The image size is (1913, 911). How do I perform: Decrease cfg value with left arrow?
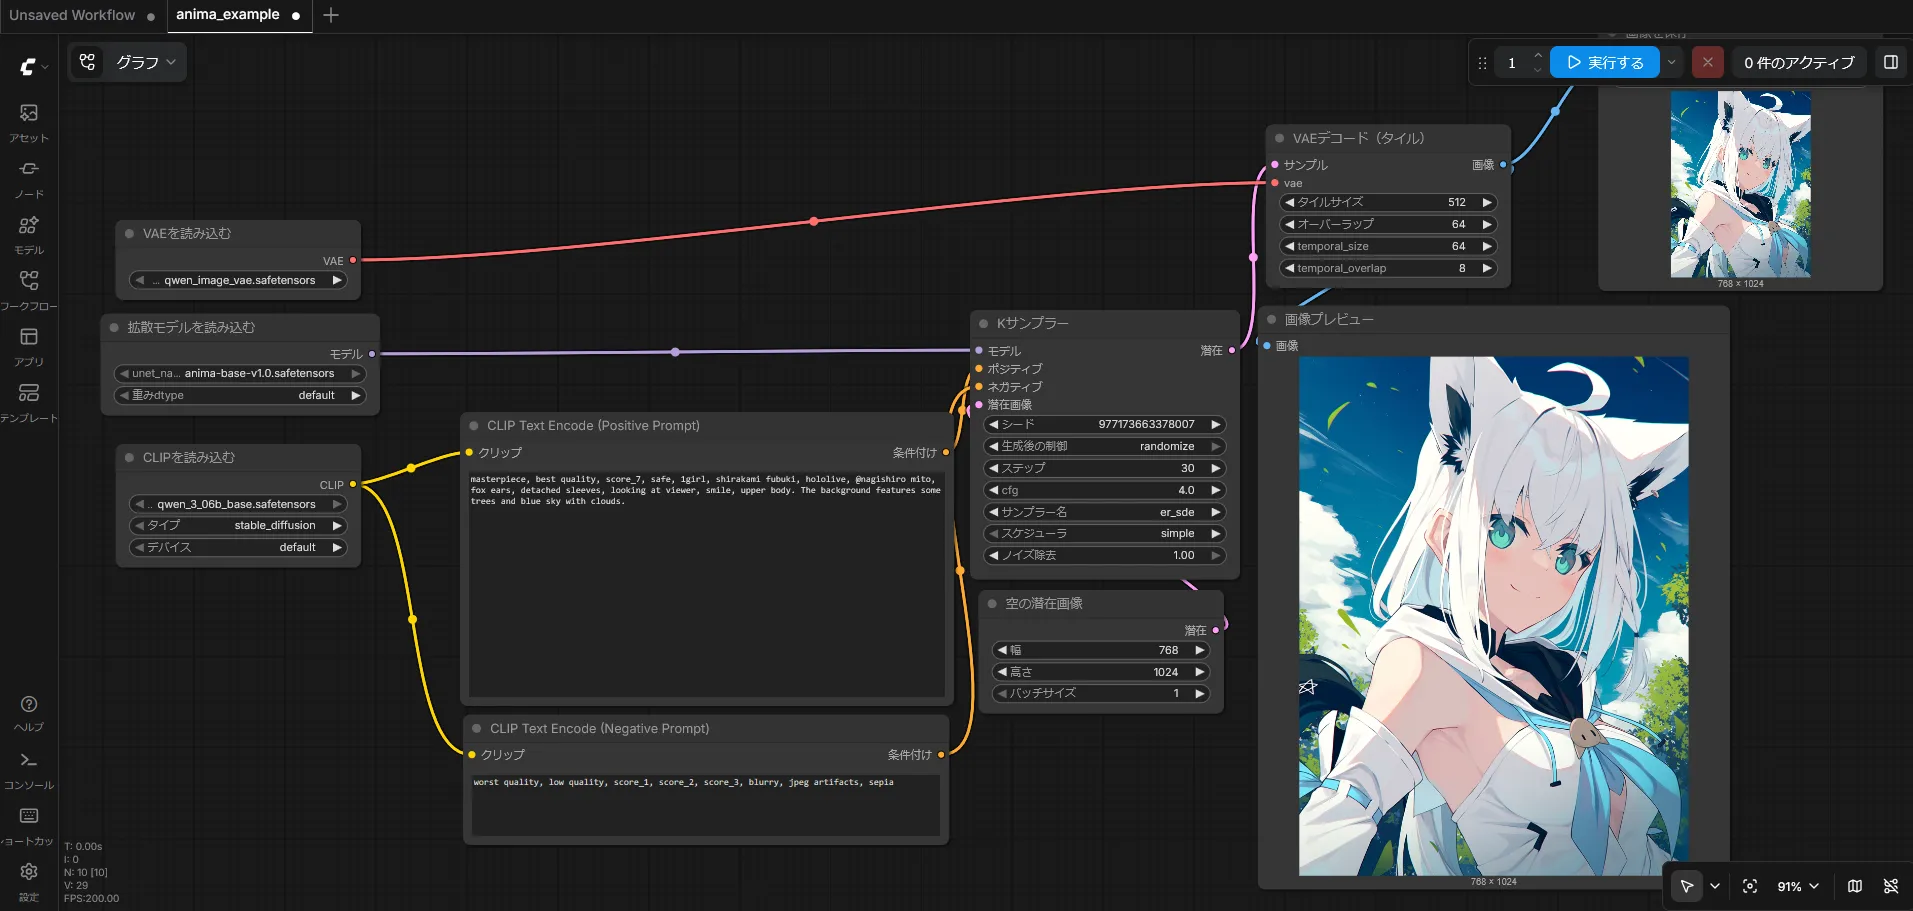click(993, 490)
